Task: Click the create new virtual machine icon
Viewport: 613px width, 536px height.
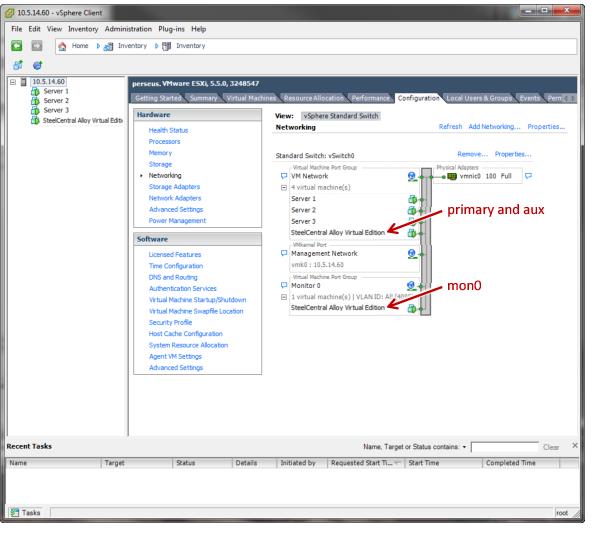Action: coord(18,65)
